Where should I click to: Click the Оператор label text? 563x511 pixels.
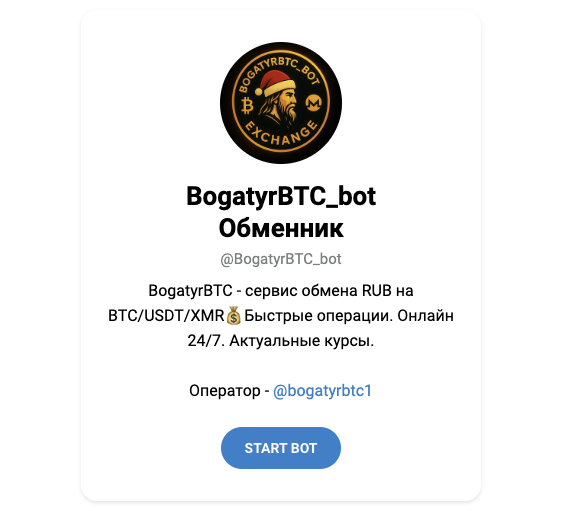point(225,391)
